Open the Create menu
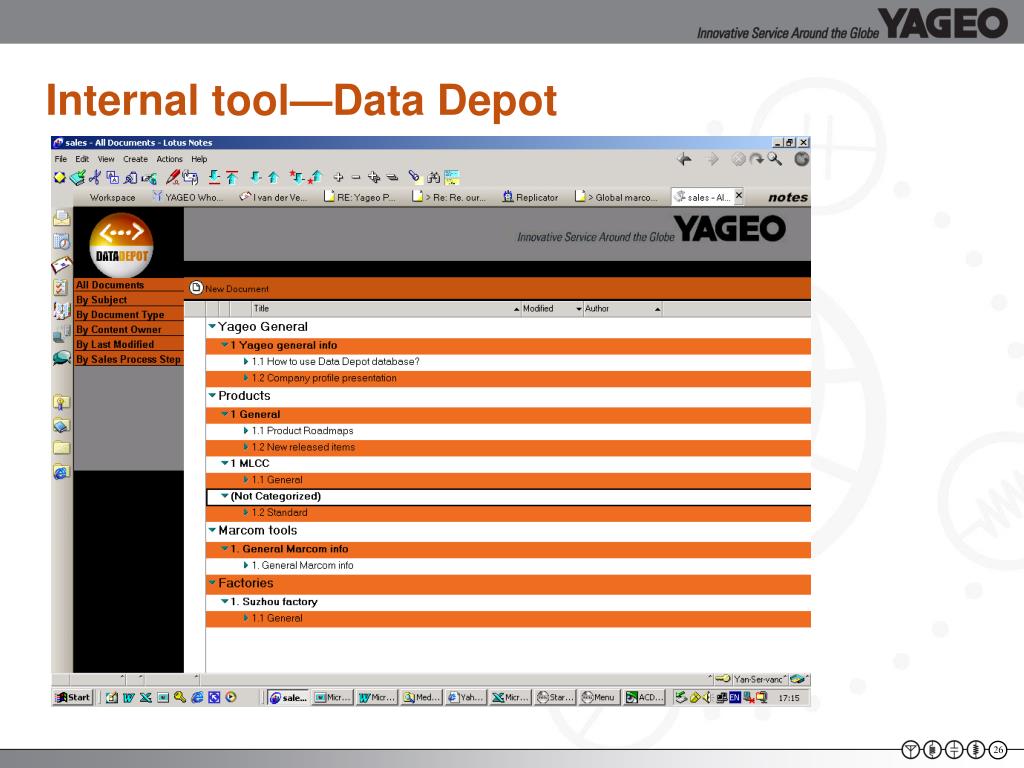 135,159
